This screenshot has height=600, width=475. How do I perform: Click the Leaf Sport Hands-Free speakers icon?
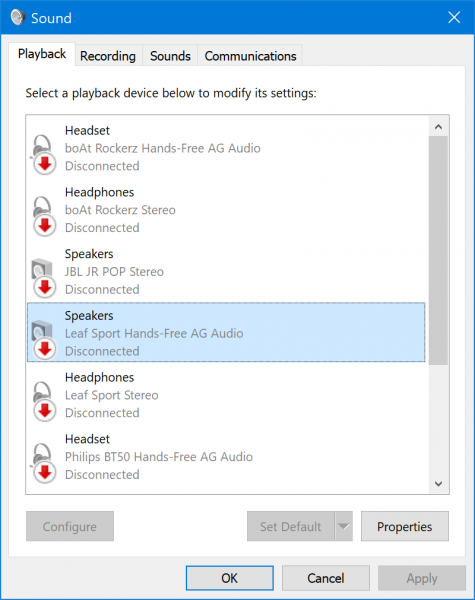tap(43, 339)
